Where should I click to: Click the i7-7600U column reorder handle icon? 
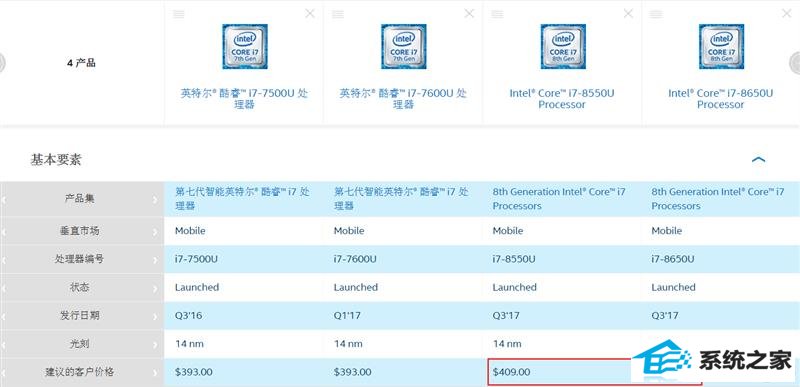(337, 14)
